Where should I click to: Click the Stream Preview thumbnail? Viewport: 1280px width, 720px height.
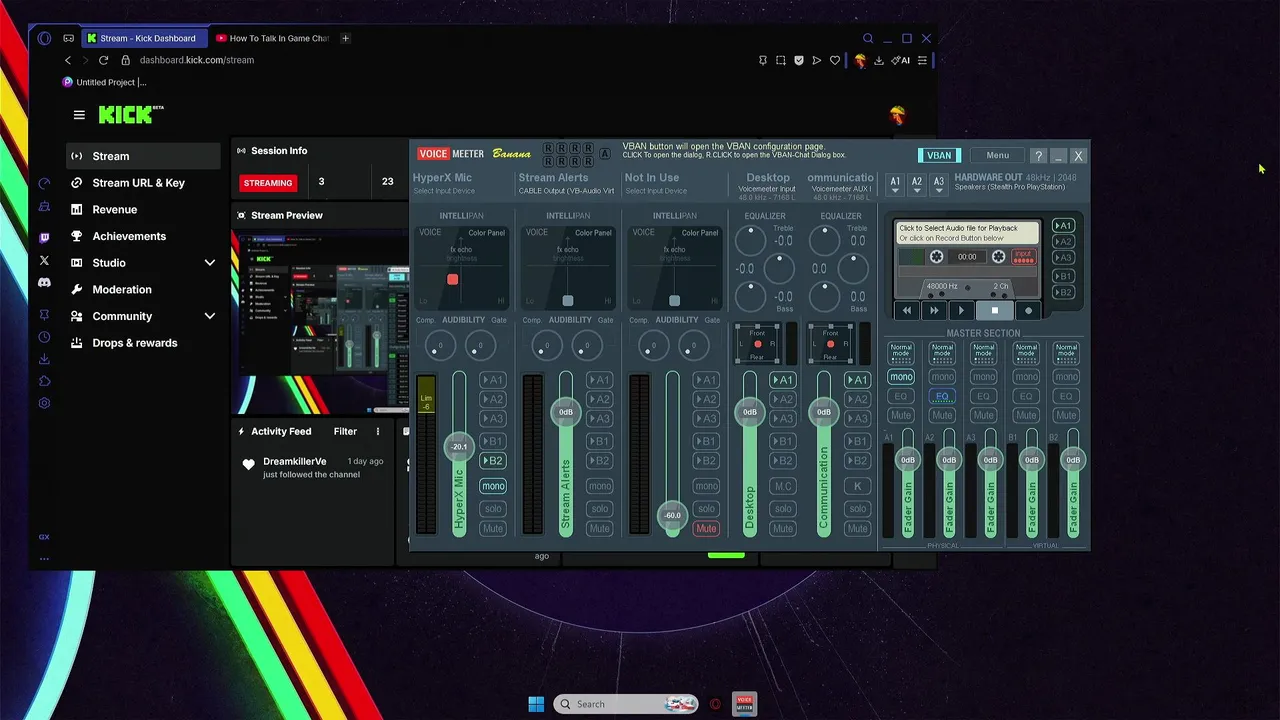pyautogui.click(x=321, y=322)
